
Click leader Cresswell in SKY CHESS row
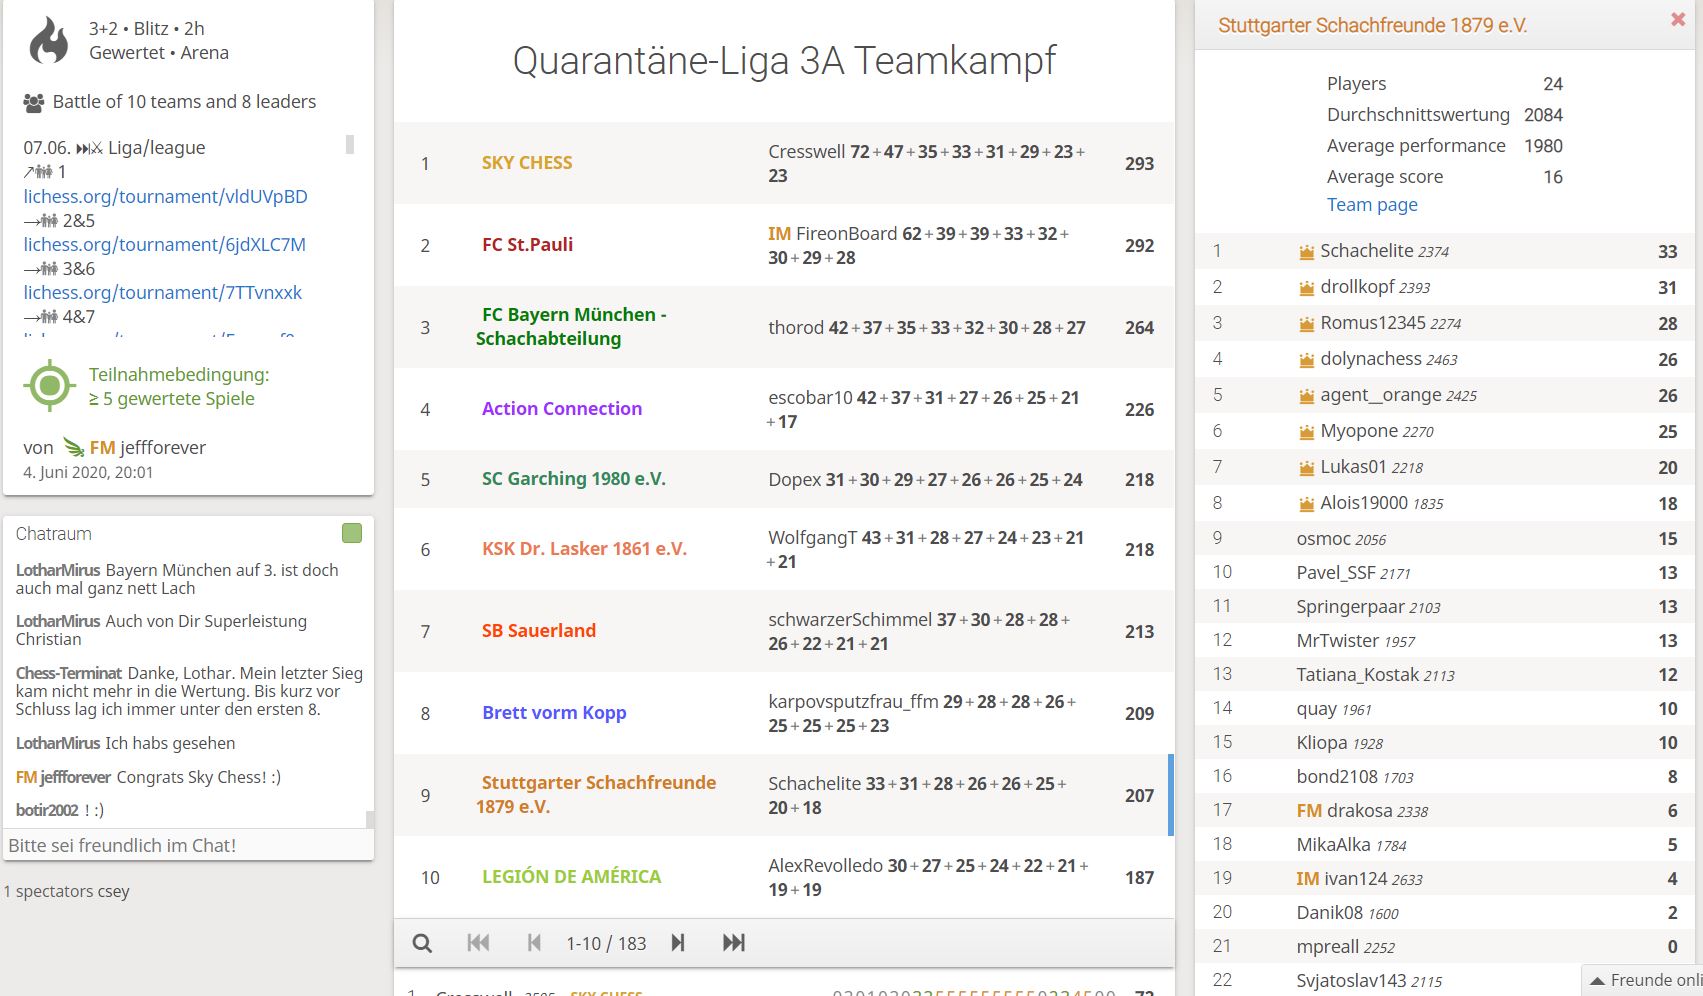point(806,152)
